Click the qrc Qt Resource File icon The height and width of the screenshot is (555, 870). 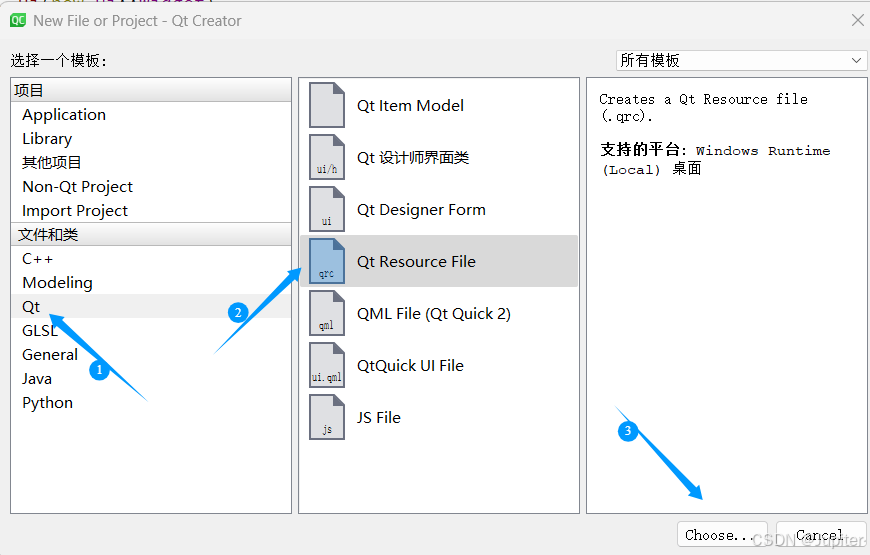coord(327,261)
